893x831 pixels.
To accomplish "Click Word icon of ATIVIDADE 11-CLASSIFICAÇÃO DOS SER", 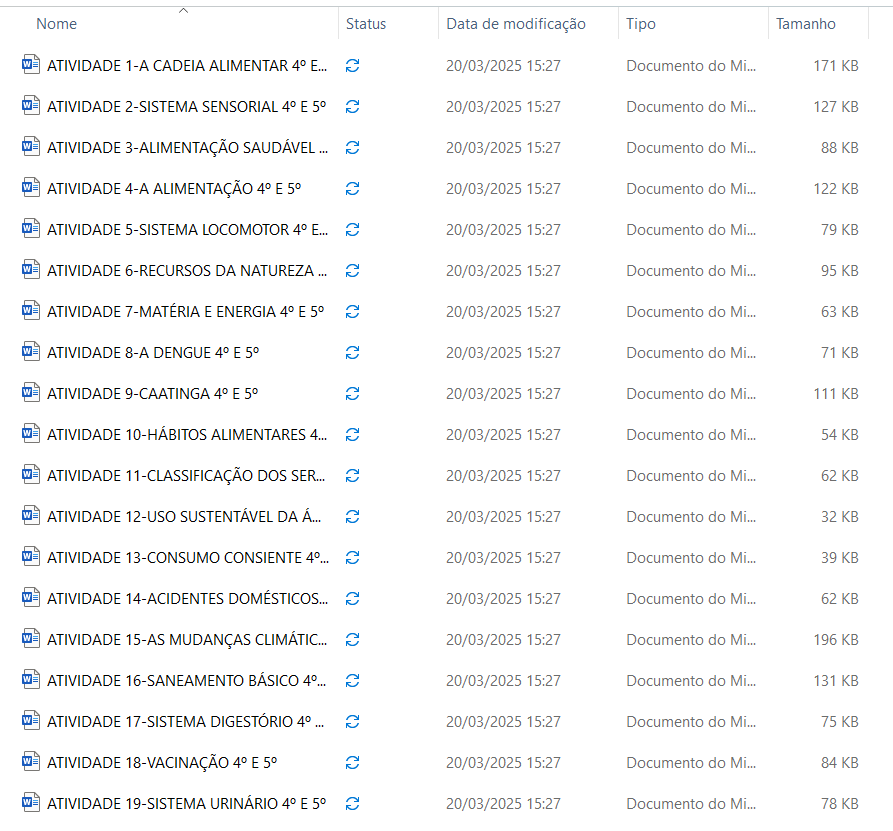I will pyautogui.click(x=31, y=474).
